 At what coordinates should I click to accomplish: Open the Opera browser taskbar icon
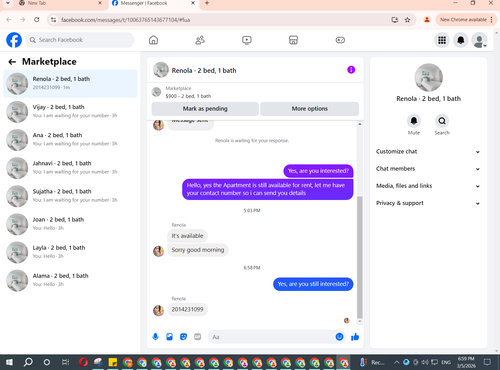(x=83, y=362)
